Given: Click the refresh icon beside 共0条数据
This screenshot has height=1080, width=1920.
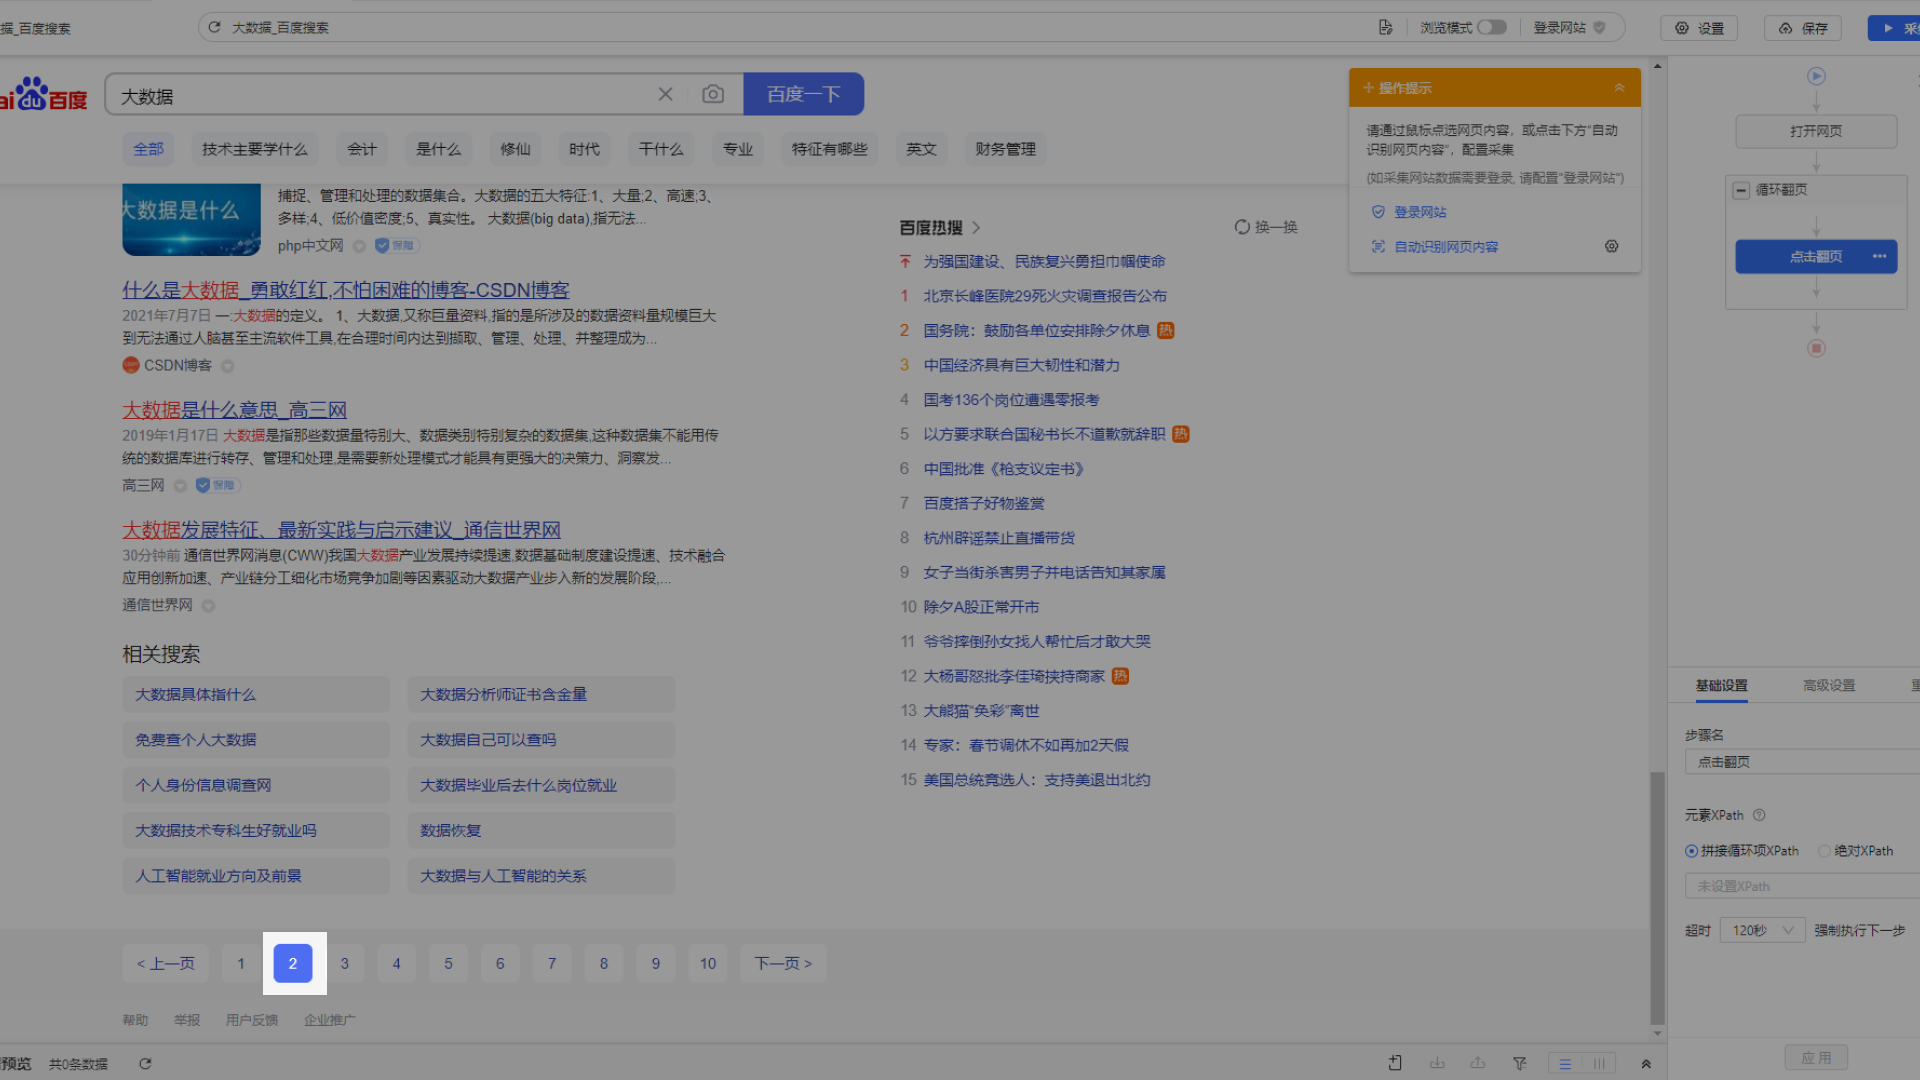Looking at the screenshot, I should pos(145,1064).
